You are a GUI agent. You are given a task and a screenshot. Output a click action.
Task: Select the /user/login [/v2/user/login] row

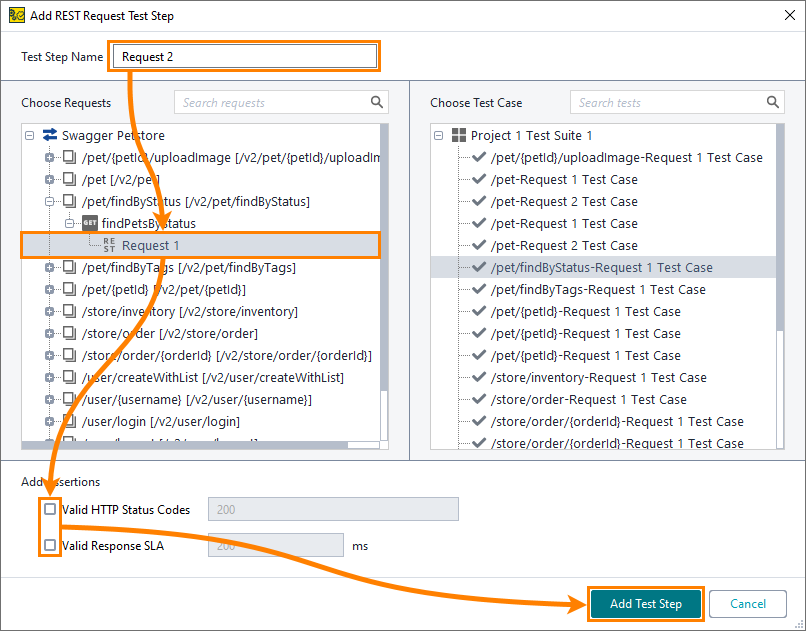point(161,421)
